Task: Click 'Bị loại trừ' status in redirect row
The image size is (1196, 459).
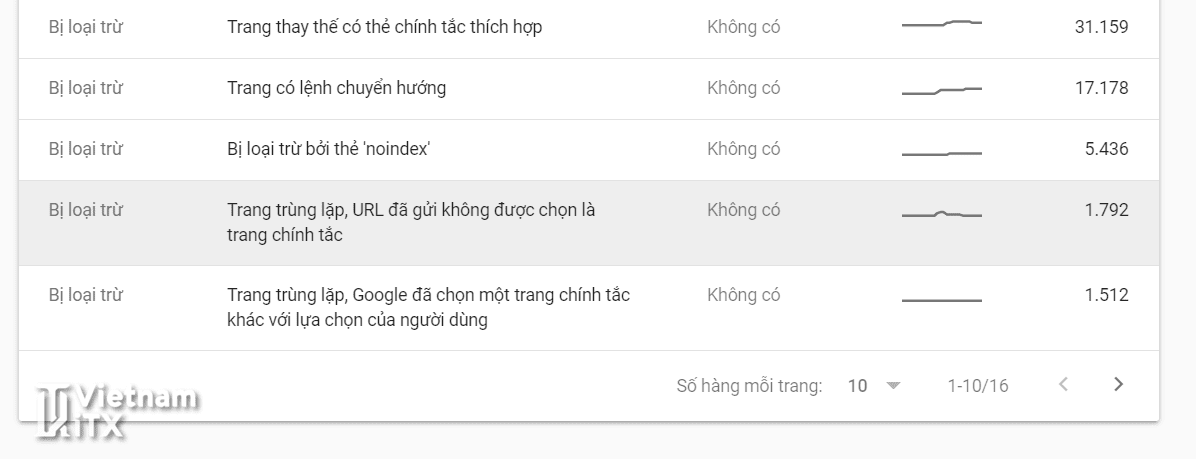Action: click(x=85, y=88)
